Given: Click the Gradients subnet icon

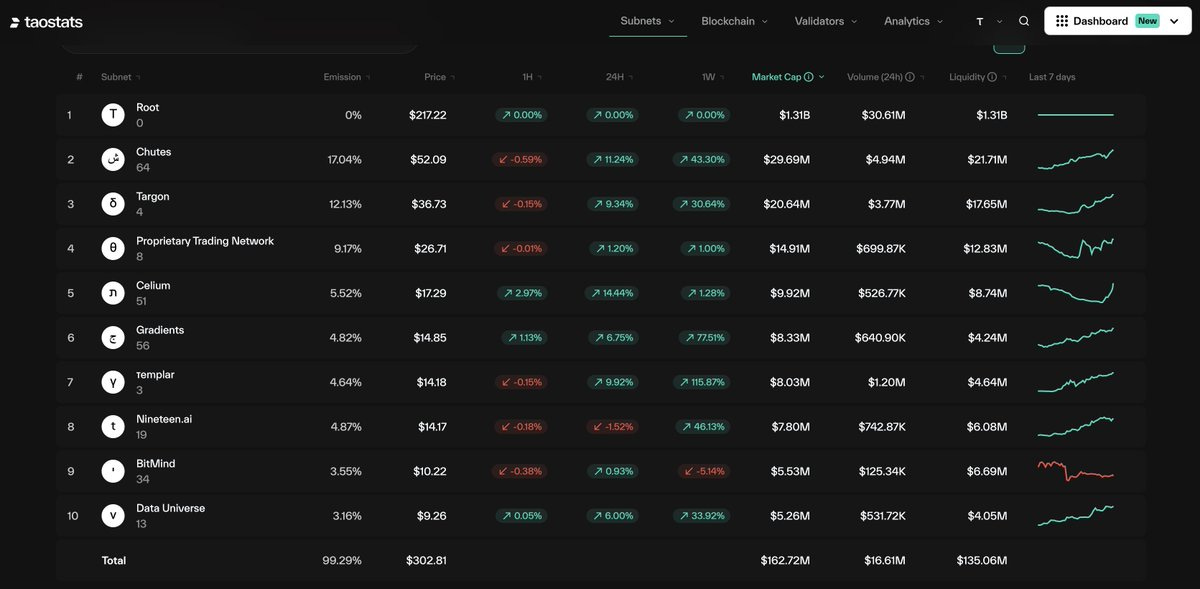Looking at the screenshot, I should pos(114,337).
